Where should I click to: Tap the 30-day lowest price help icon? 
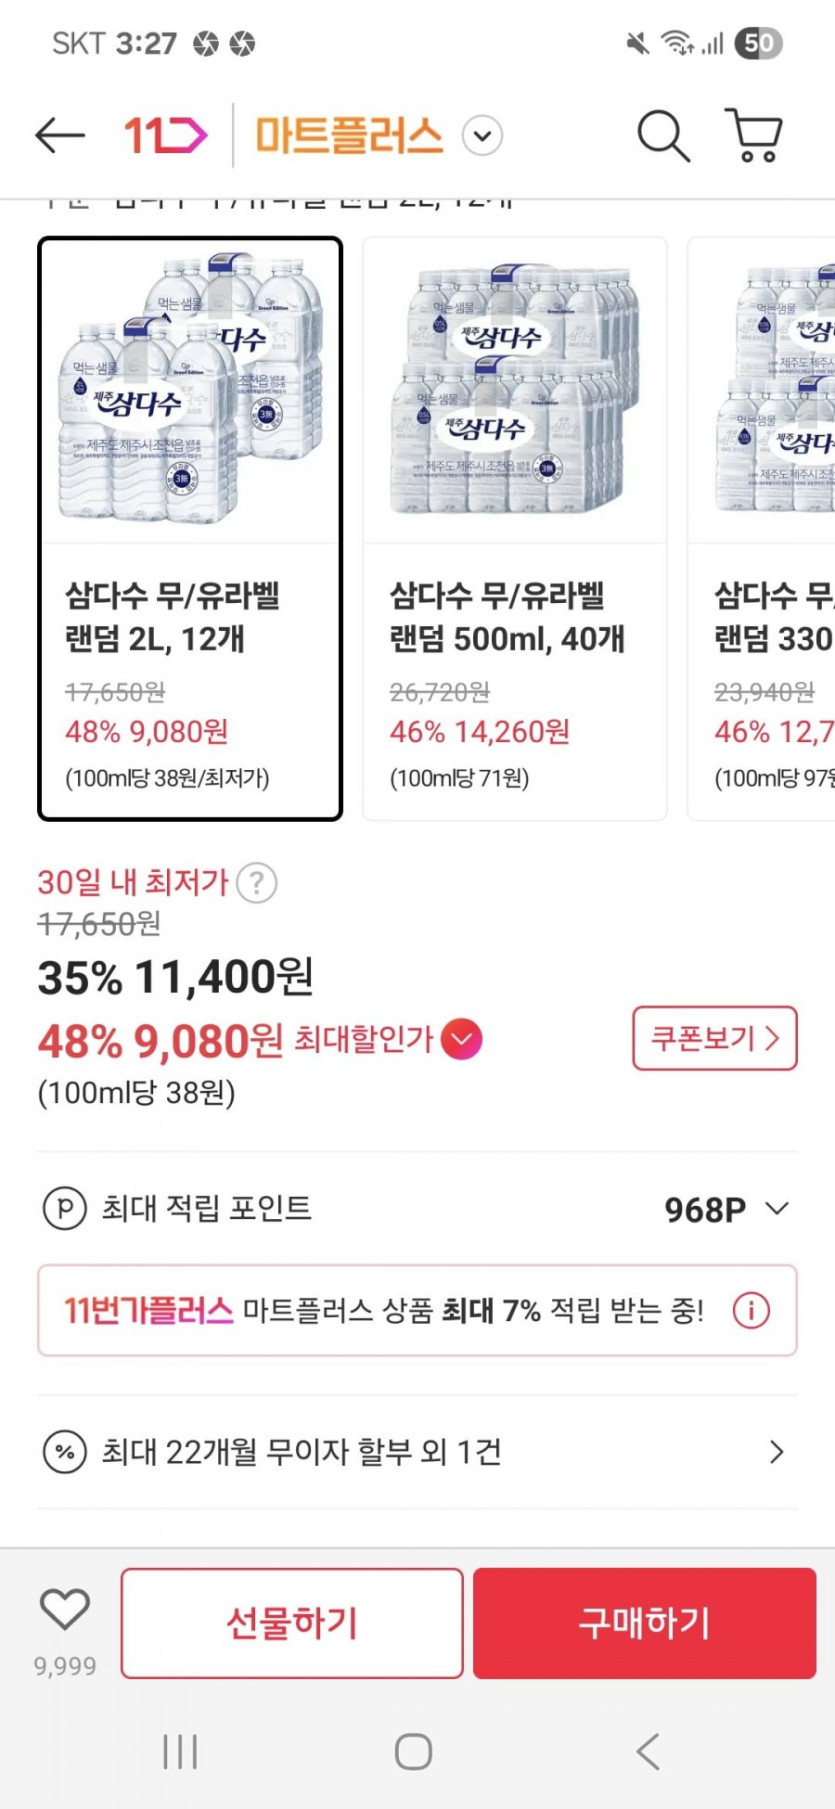(x=257, y=883)
